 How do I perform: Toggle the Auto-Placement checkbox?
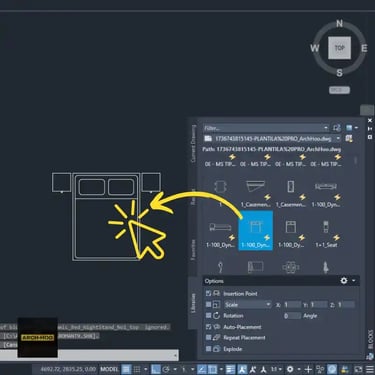coord(208,327)
